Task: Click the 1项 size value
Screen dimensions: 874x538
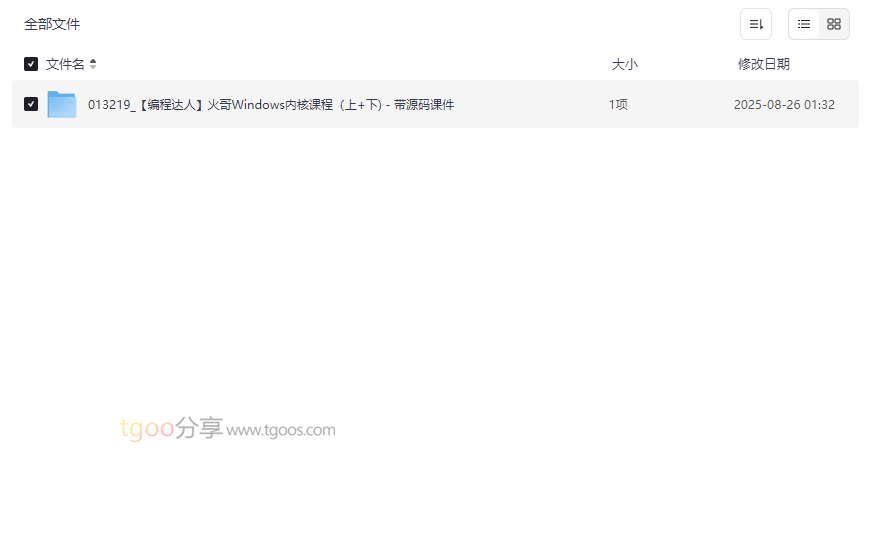Action: pyautogui.click(x=618, y=104)
